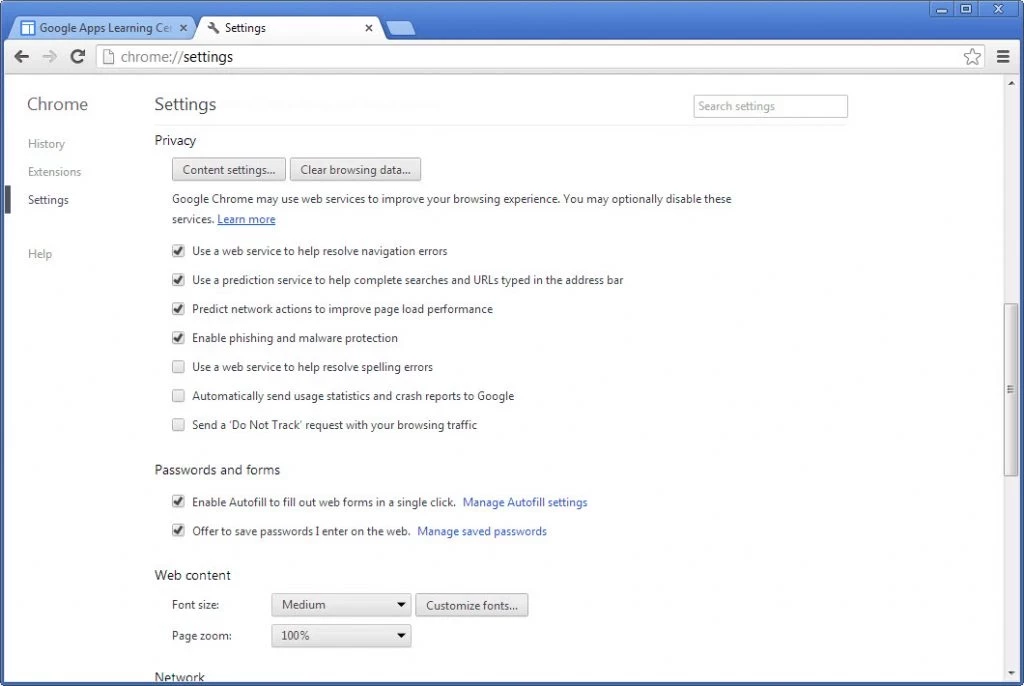Close the Settings tab with its X

coord(369,28)
